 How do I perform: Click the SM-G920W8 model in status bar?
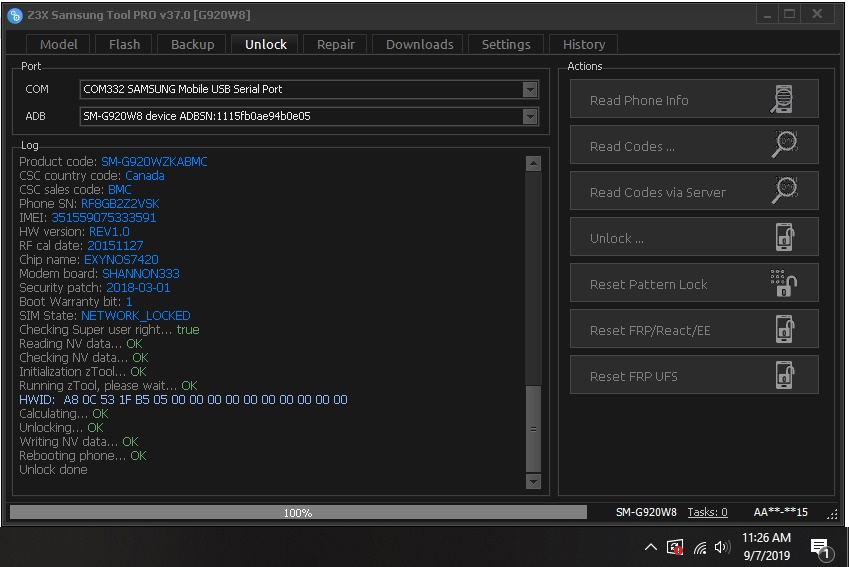coord(646,512)
